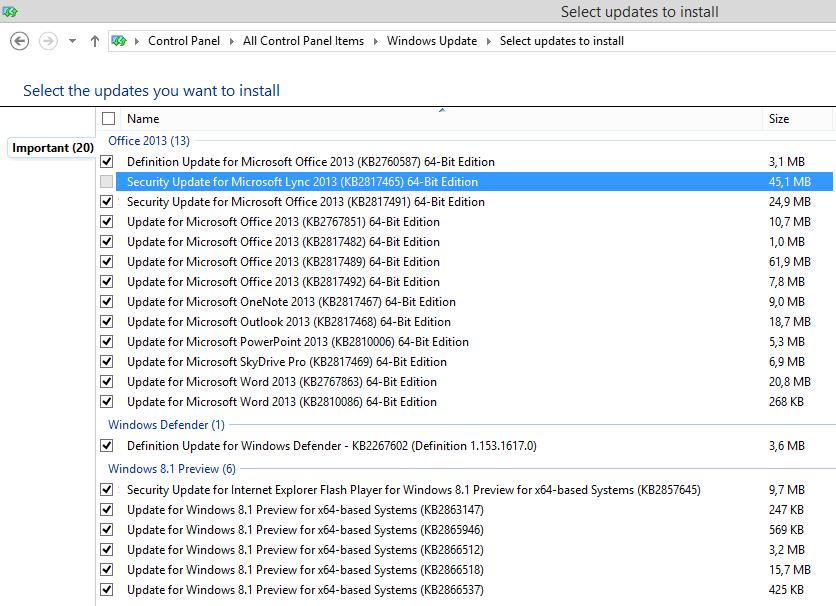Uncheck Word 2013 update KB2810086
The height and width of the screenshot is (606, 836).
click(107, 401)
